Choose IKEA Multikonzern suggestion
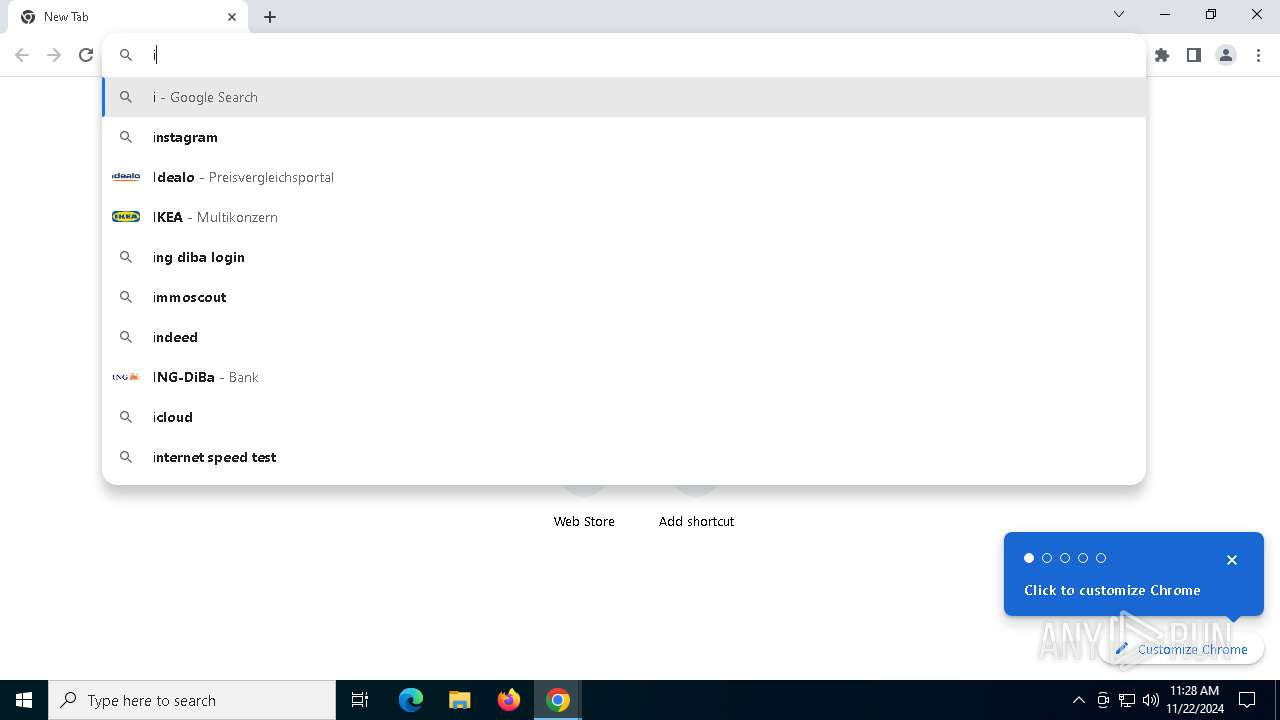The height and width of the screenshot is (720, 1280). pyautogui.click(x=624, y=217)
